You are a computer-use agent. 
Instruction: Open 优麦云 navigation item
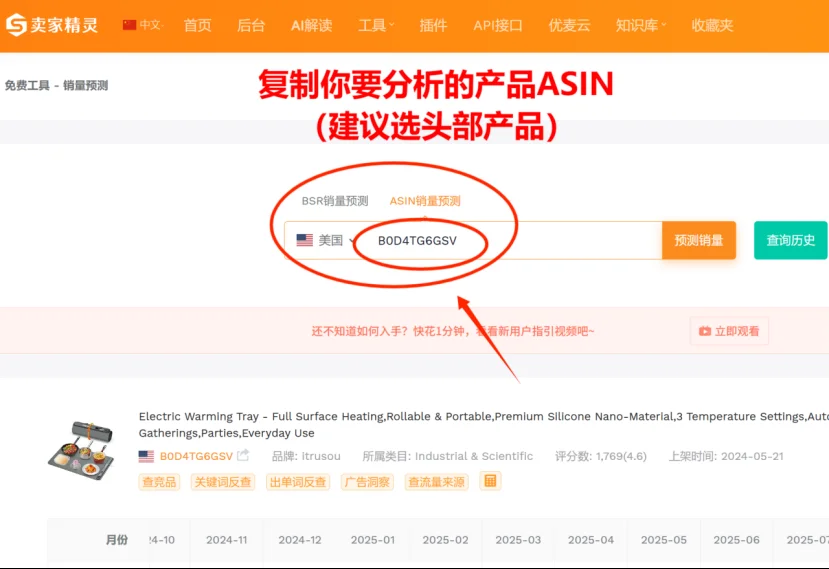tap(569, 25)
